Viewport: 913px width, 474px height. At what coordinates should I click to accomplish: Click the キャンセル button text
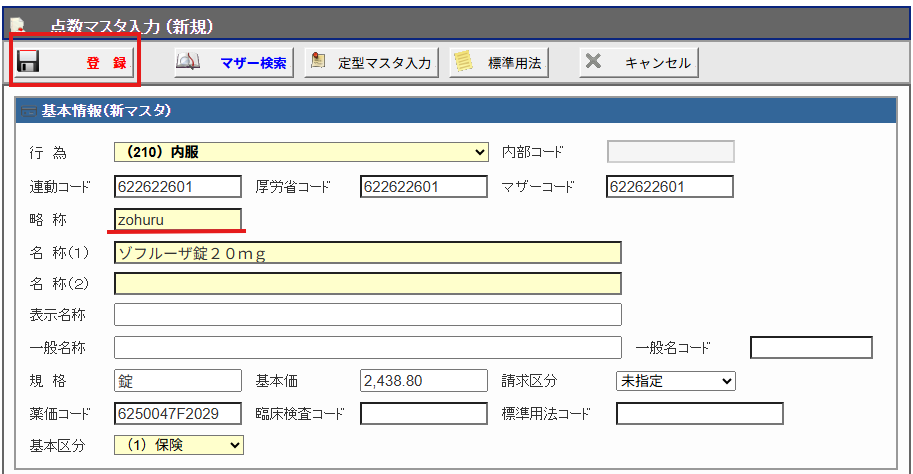(657, 63)
